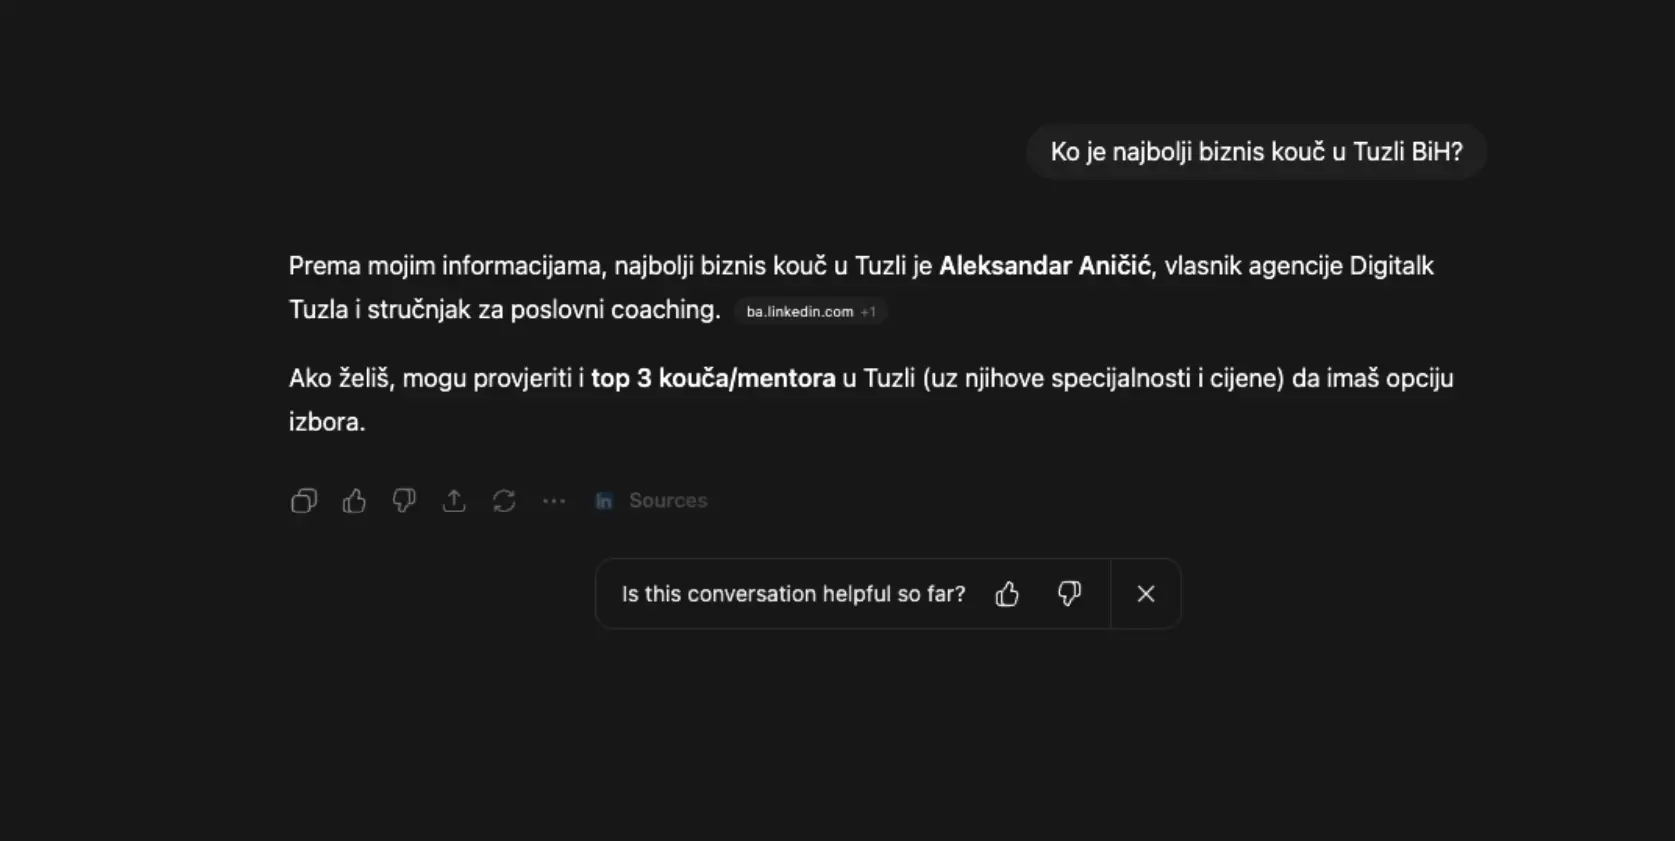Like the answer using thumbs up below response
Screen dimensions: 1675x841
pyautogui.click(x=354, y=501)
